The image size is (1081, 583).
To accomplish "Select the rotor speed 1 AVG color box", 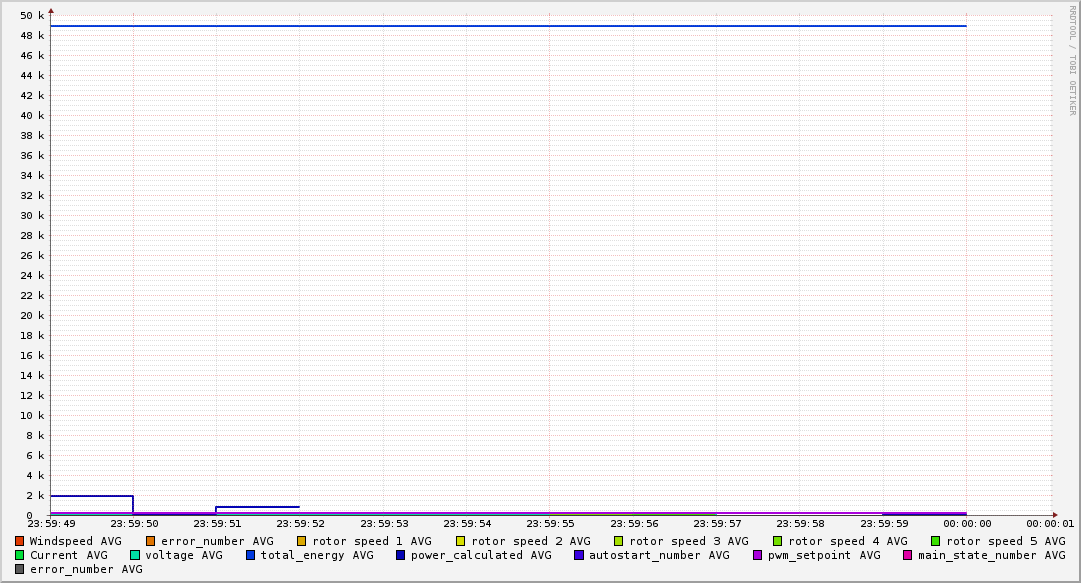I will 302,541.
